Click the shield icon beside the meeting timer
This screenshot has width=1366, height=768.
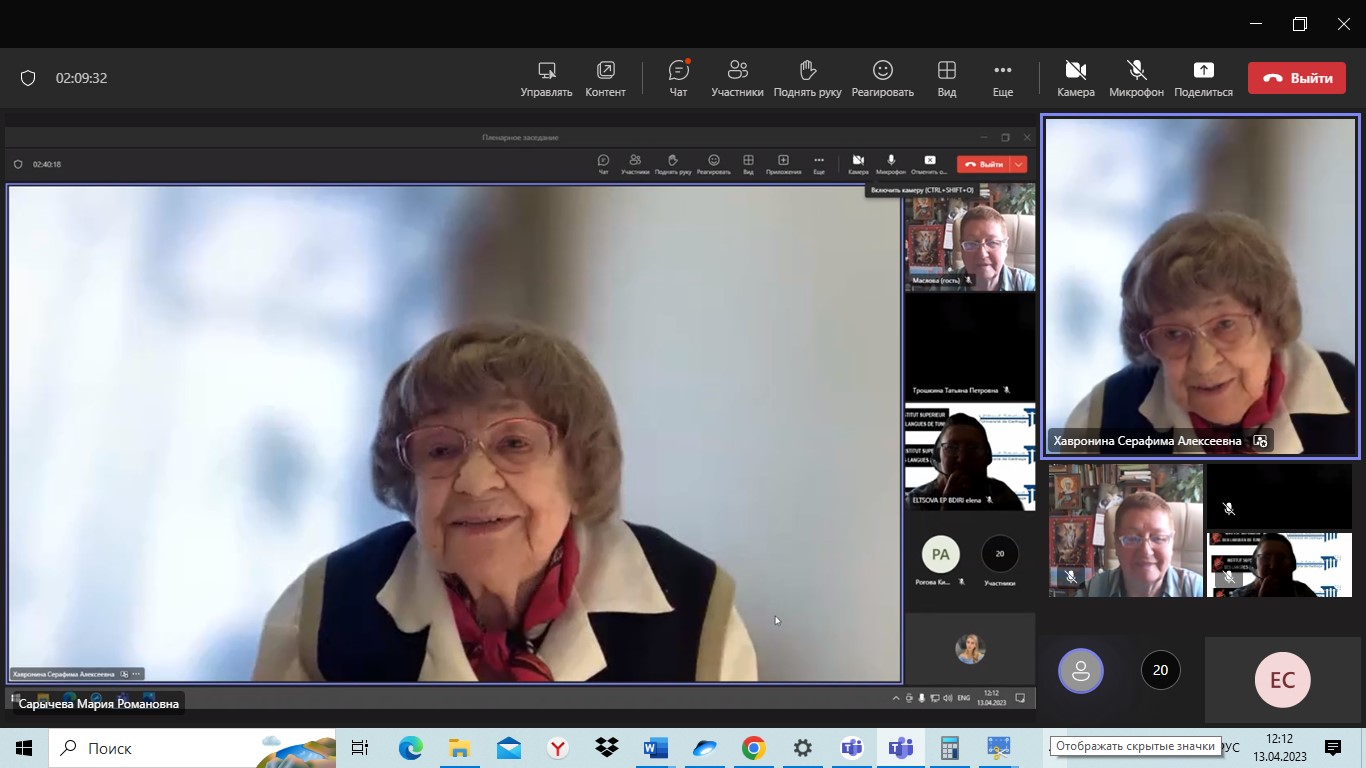28,78
